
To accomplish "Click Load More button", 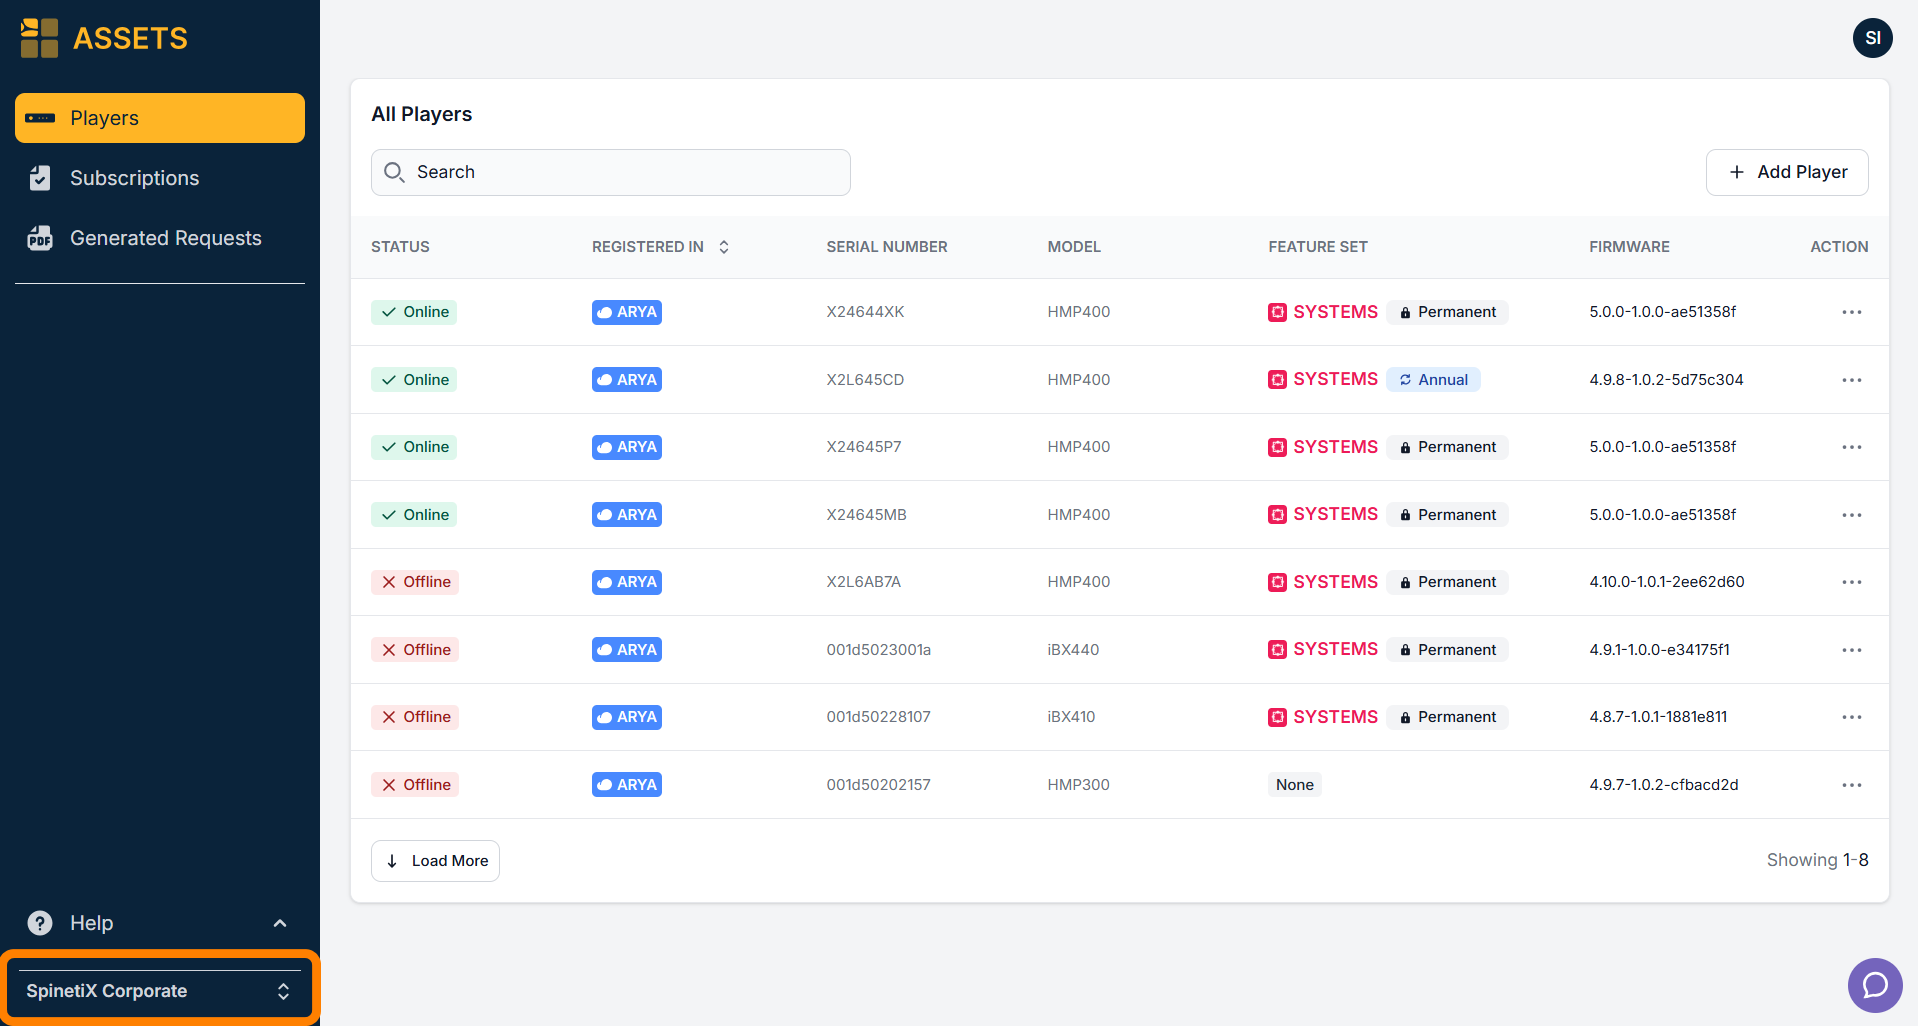I will pos(435,861).
